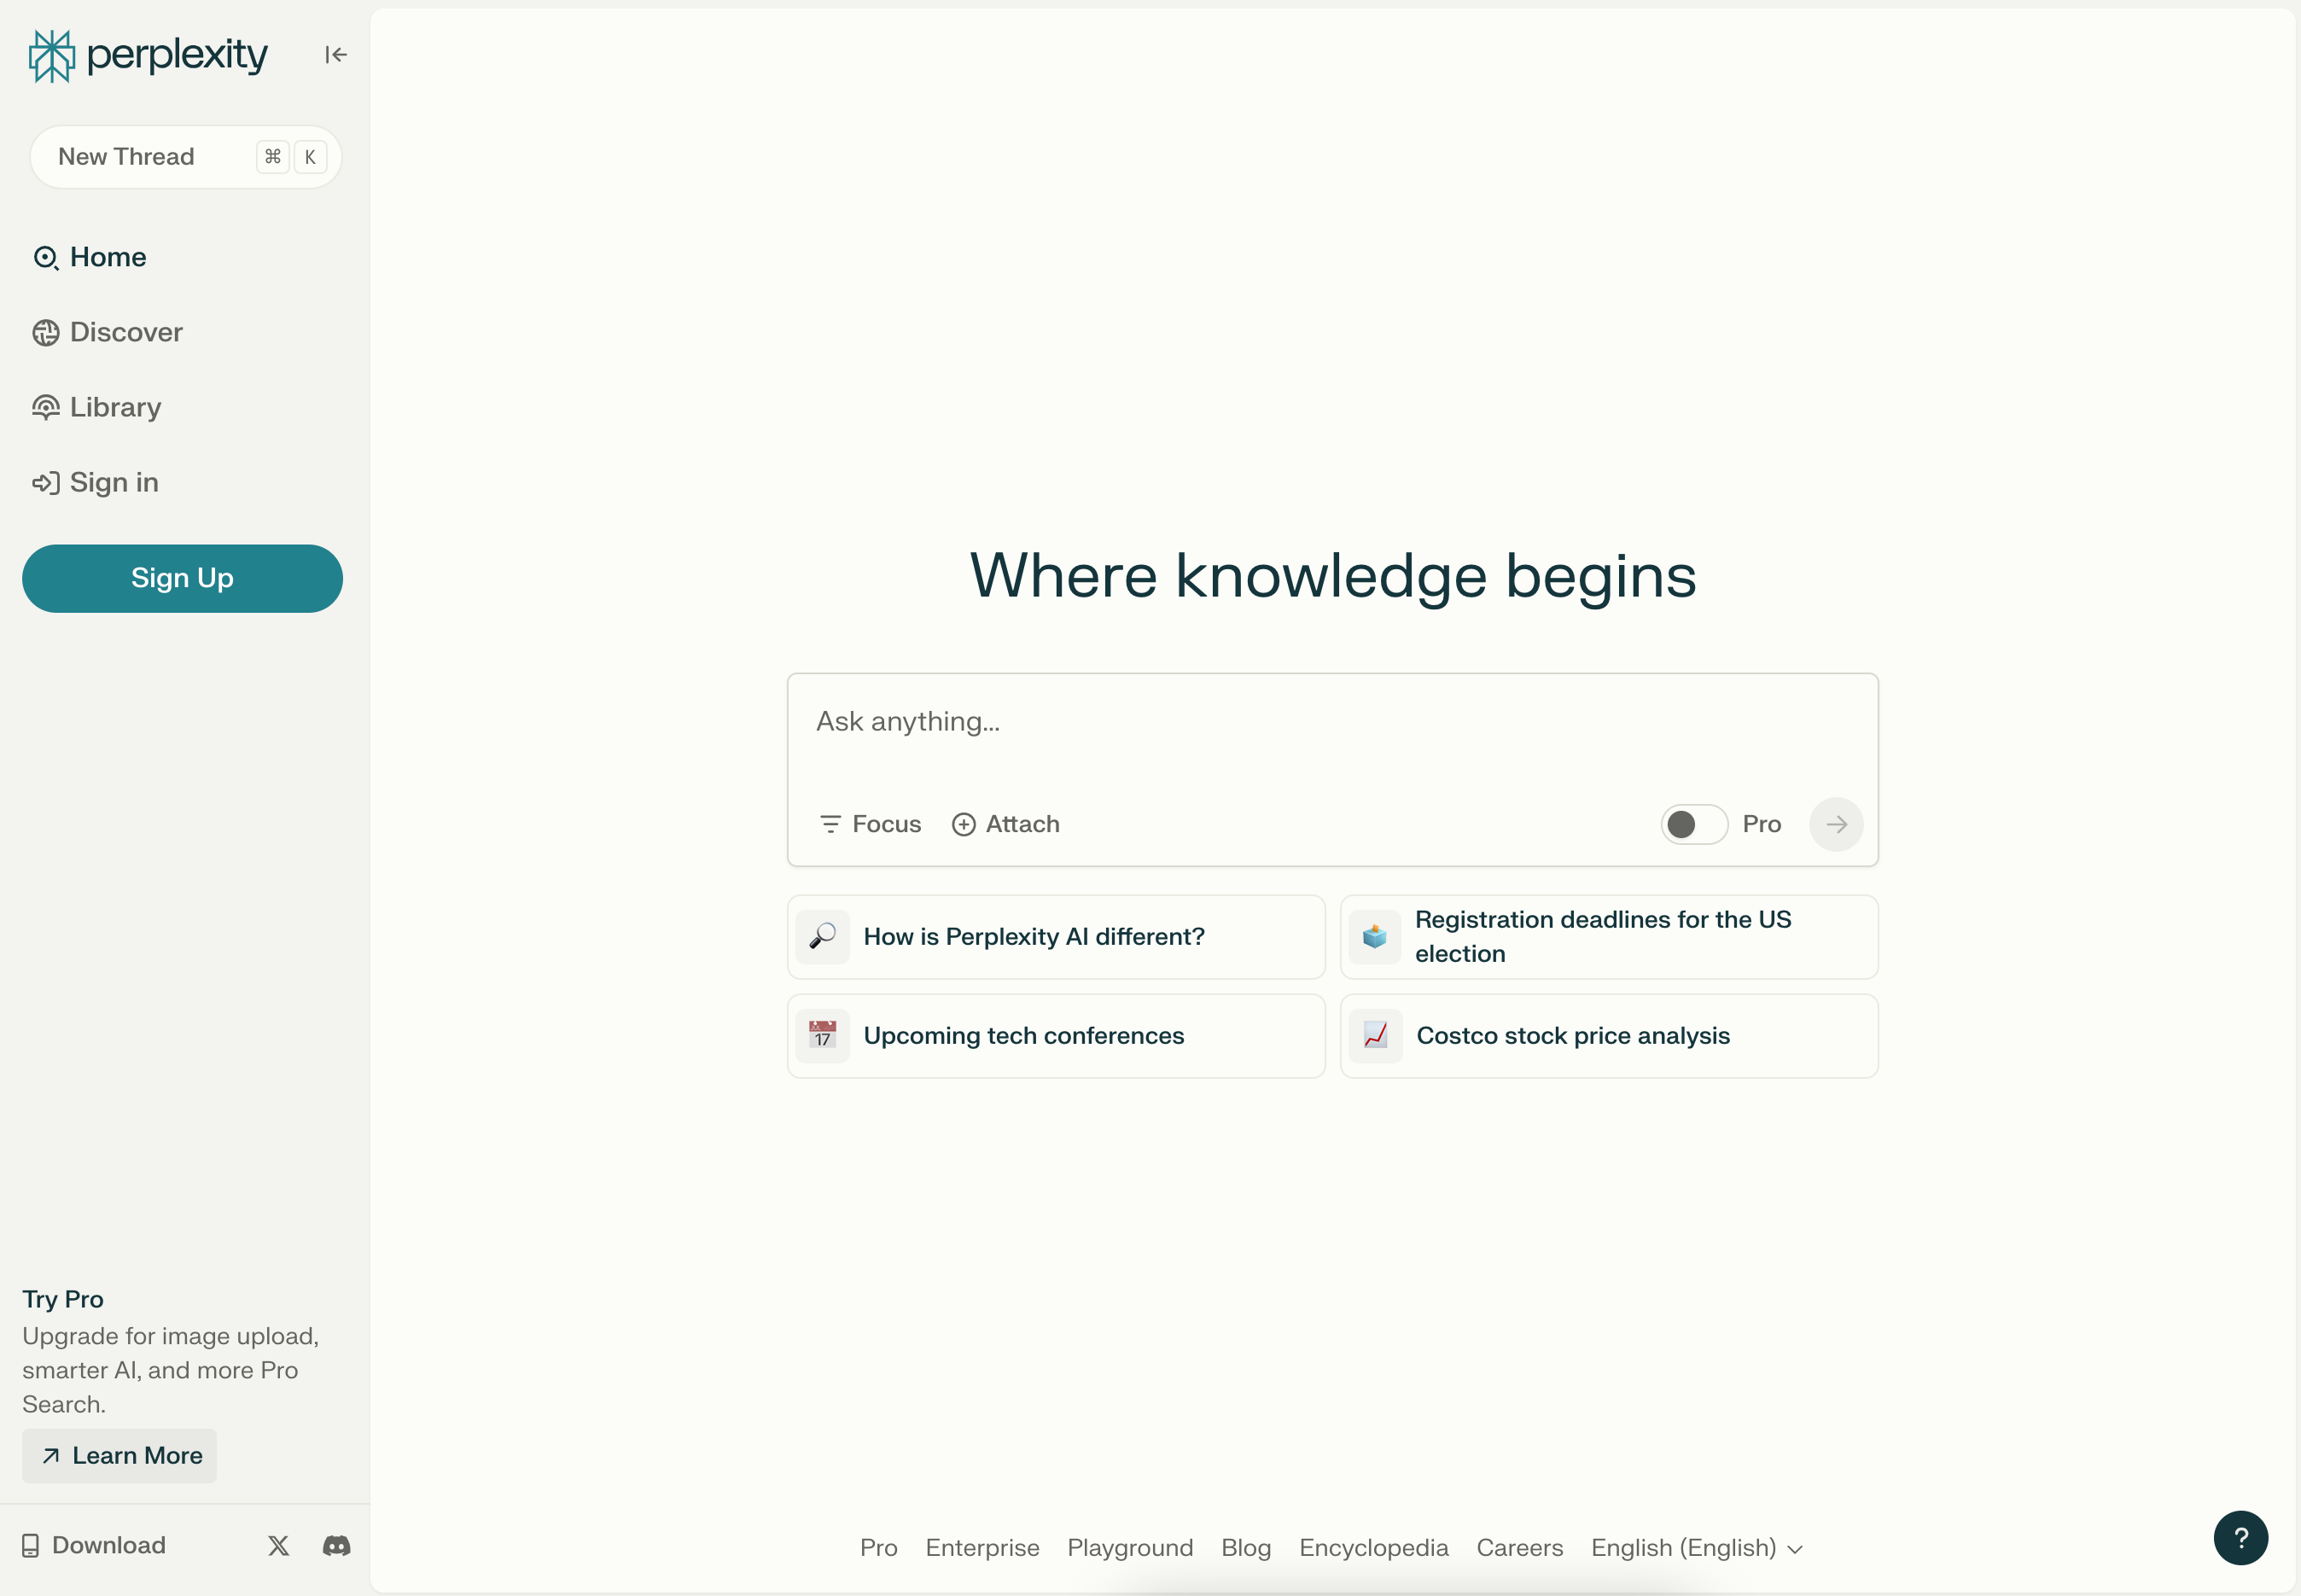Start a New Thread

(x=186, y=157)
